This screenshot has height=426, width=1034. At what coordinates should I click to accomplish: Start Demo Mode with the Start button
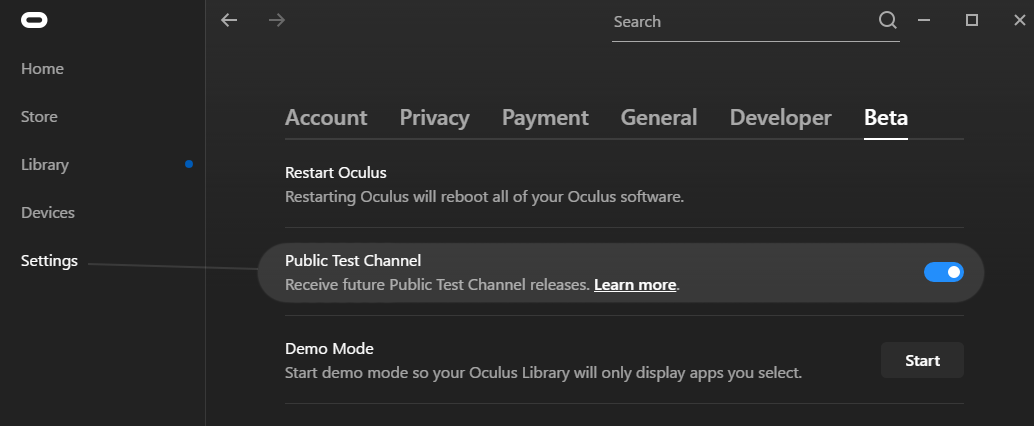(923, 360)
